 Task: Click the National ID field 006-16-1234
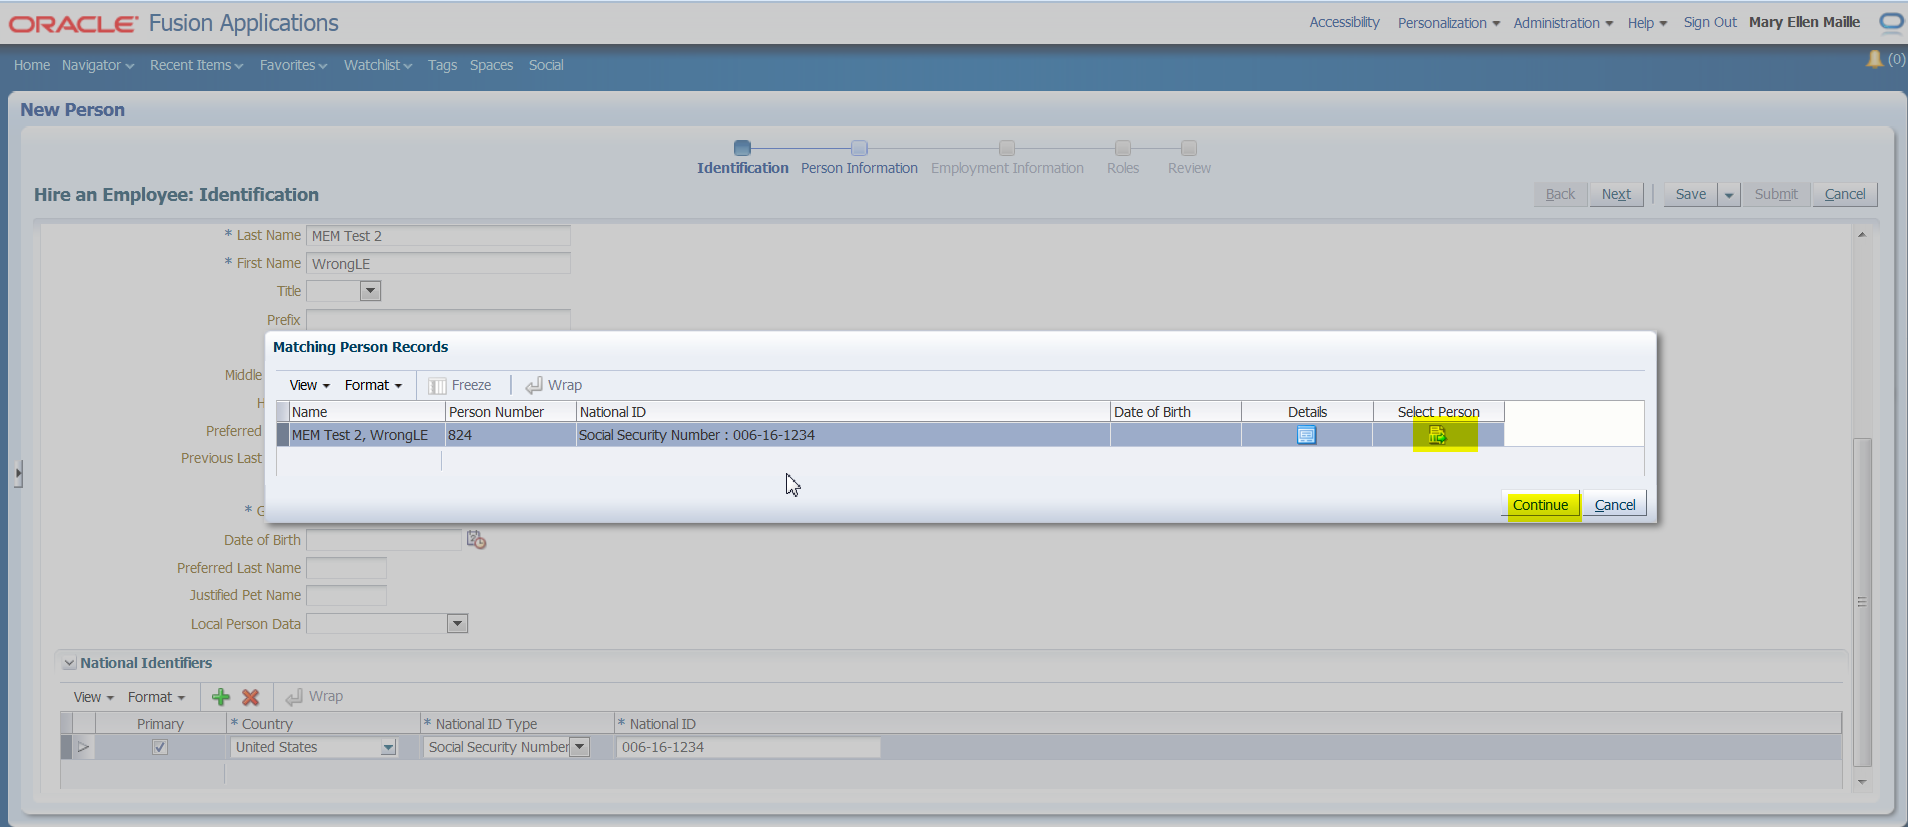748,747
